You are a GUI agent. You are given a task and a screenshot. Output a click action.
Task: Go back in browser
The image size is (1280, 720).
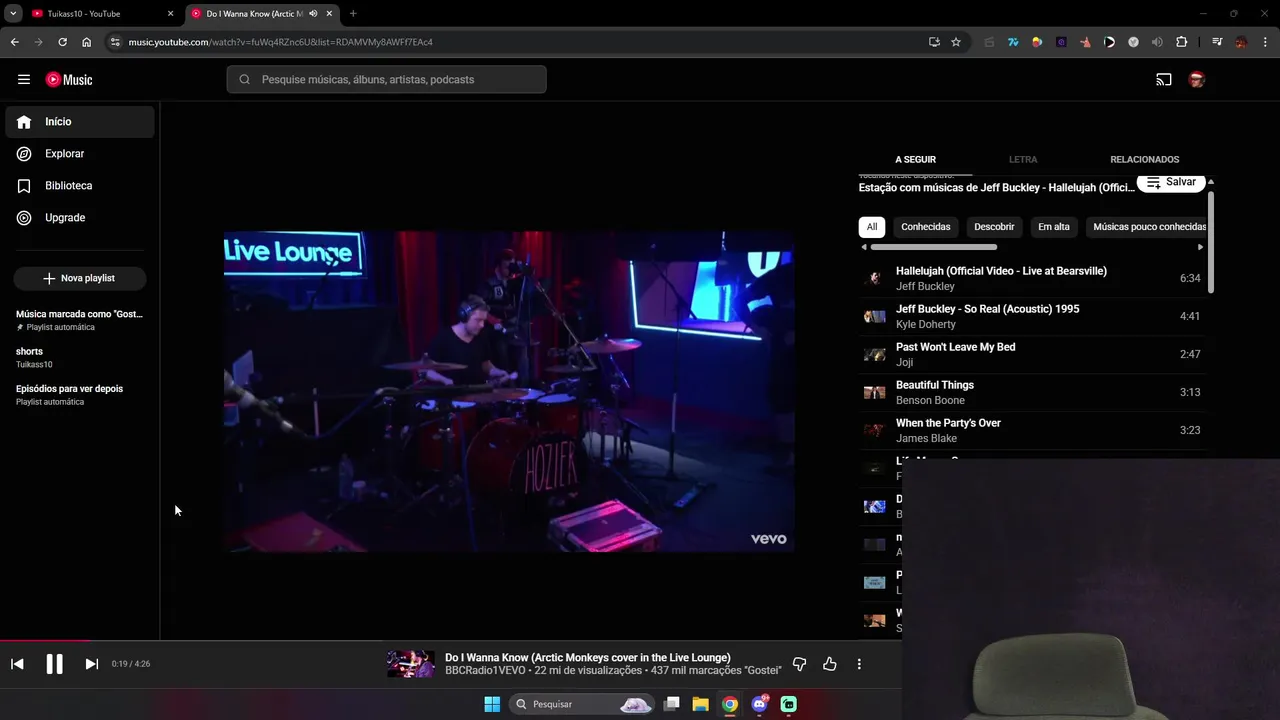[x=14, y=42]
